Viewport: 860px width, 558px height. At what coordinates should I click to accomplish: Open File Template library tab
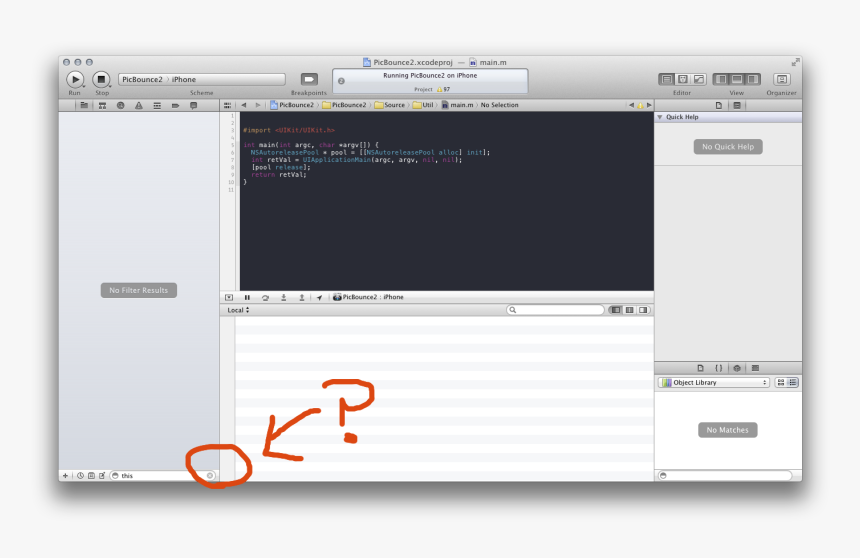[x=700, y=368]
